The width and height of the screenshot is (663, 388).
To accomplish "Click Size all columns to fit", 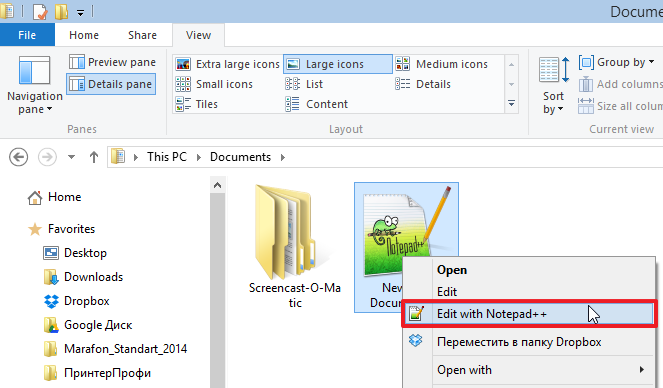I will (x=620, y=106).
